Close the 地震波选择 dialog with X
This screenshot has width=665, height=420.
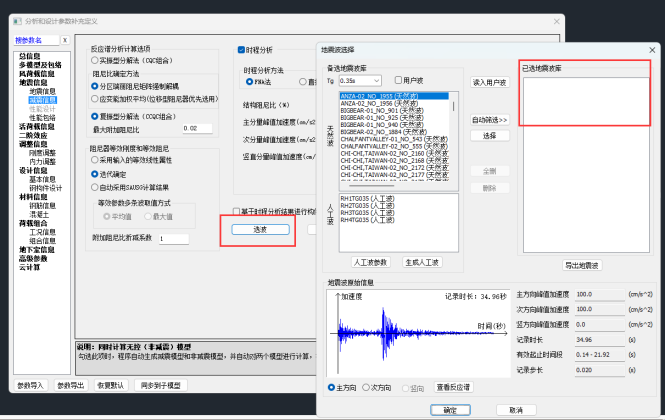[x=651, y=48]
